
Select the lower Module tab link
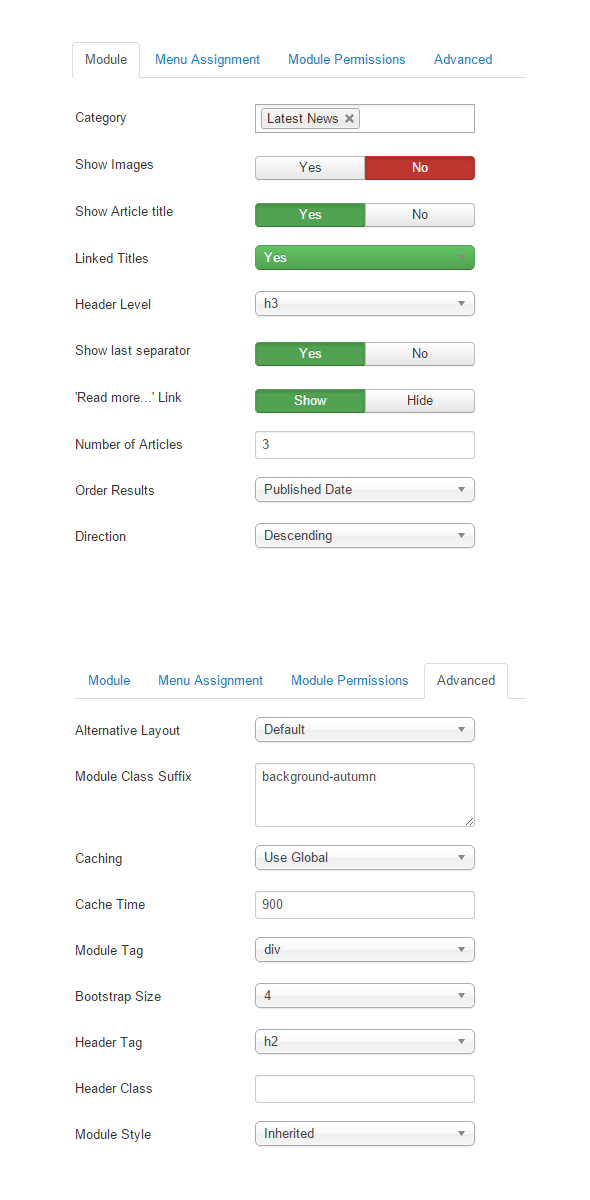click(x=109, y=681)
